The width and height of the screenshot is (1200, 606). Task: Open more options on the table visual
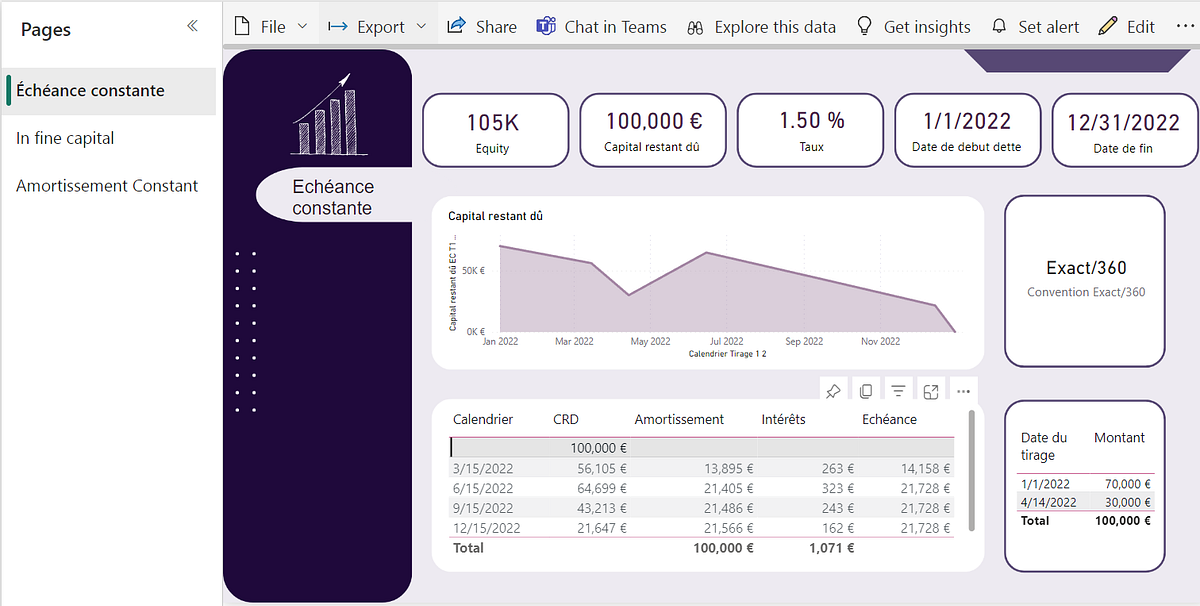click(x=962, y=389)
